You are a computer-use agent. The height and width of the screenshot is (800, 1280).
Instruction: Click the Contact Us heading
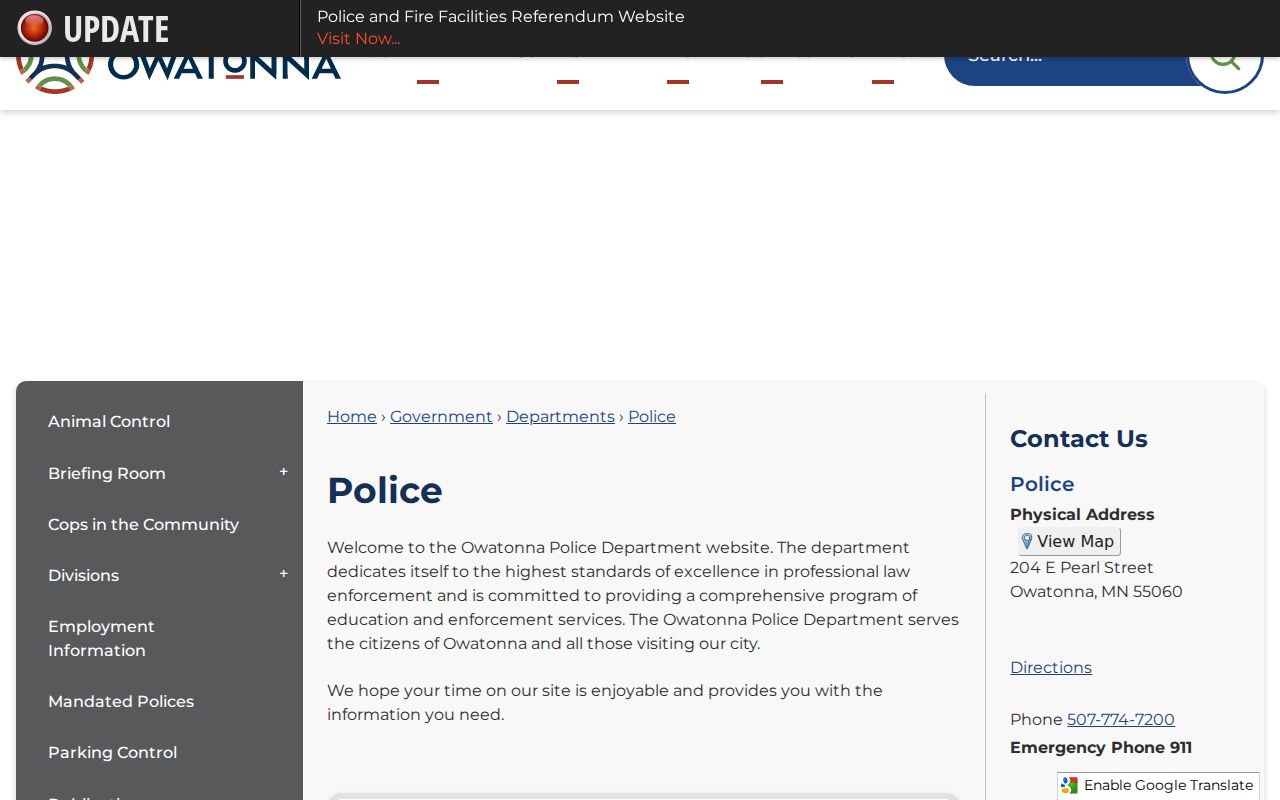point(1079,439)
